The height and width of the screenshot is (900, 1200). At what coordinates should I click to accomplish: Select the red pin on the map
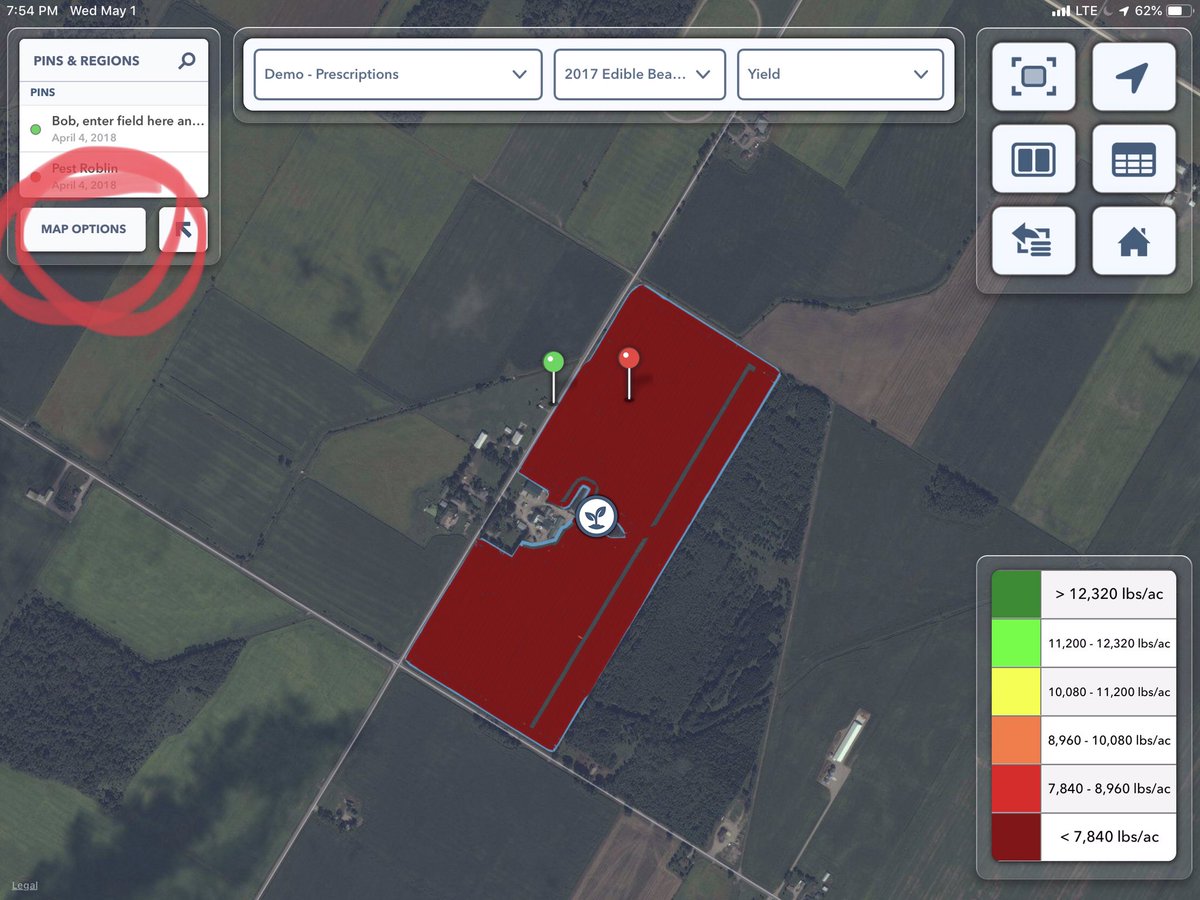pos(628,372)
